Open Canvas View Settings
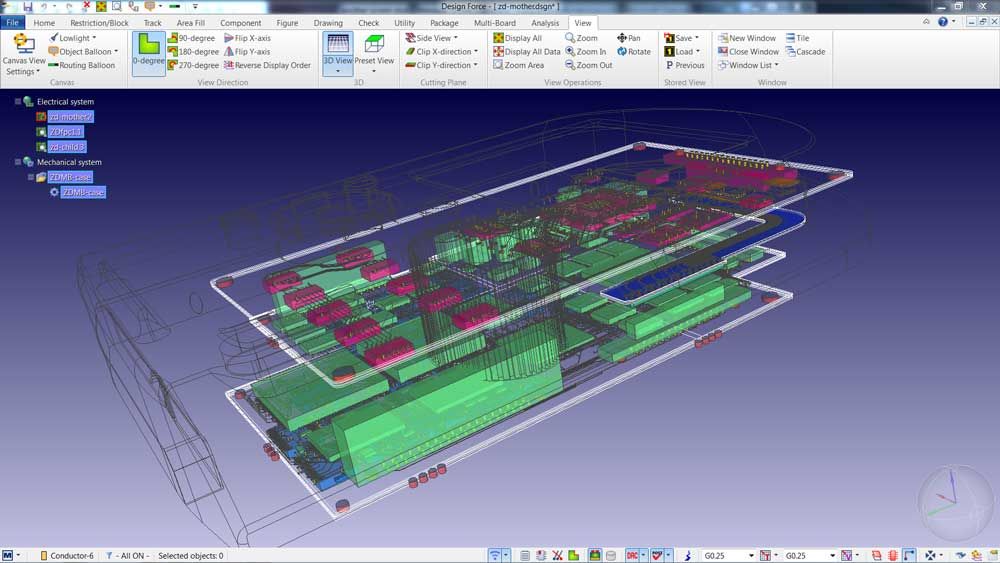1000x563 pixels. pos(24,54)
